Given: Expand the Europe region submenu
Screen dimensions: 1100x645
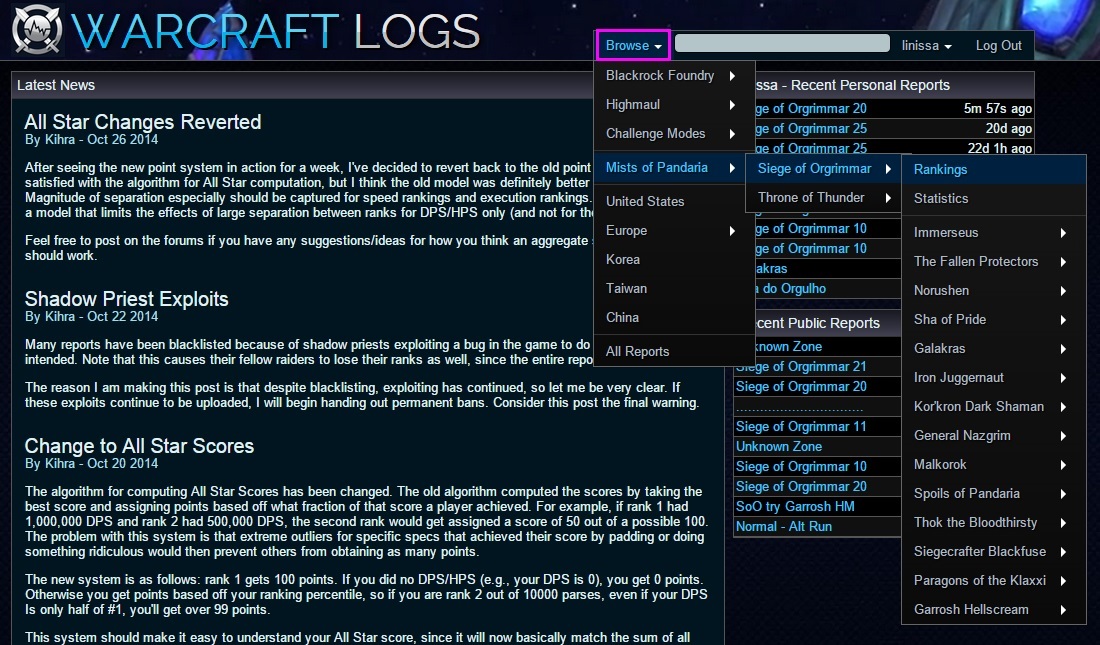Looking at the screenshot, I should pos(672,230).
